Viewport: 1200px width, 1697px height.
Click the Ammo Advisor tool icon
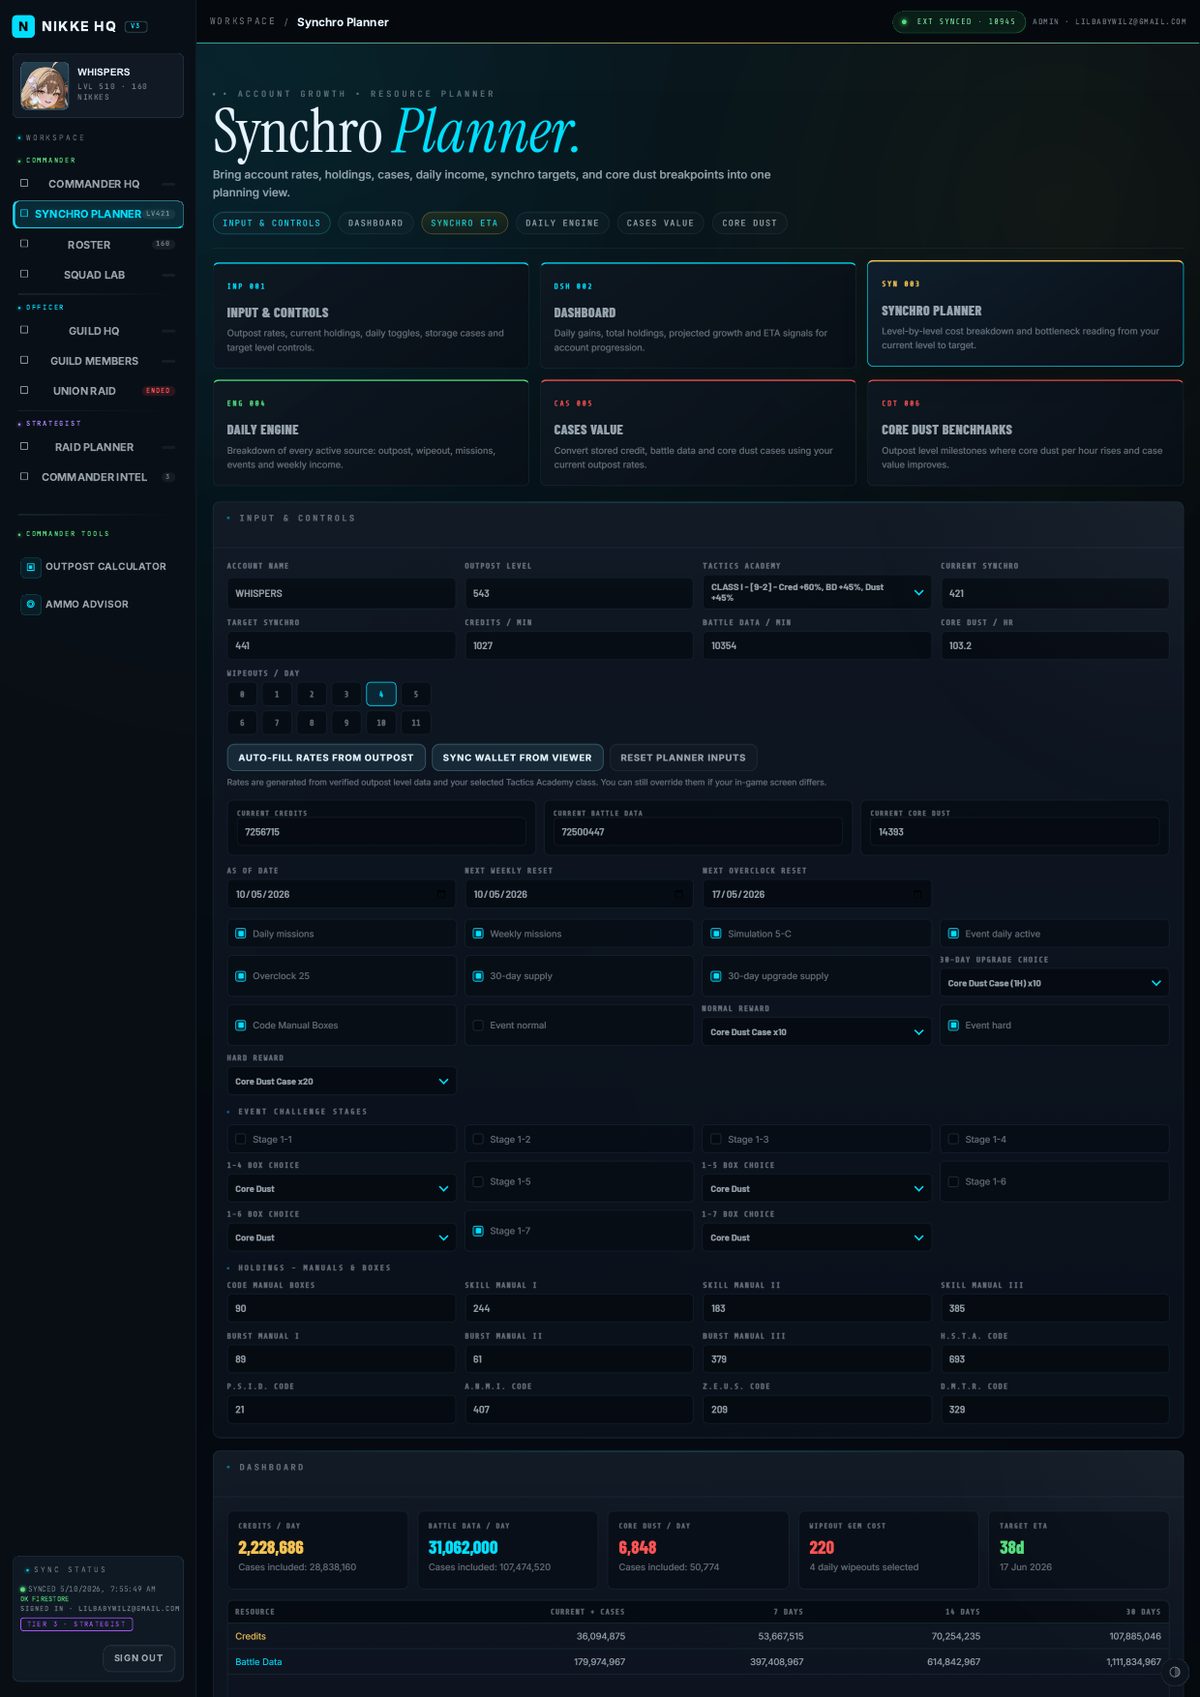tap(31, 604)
